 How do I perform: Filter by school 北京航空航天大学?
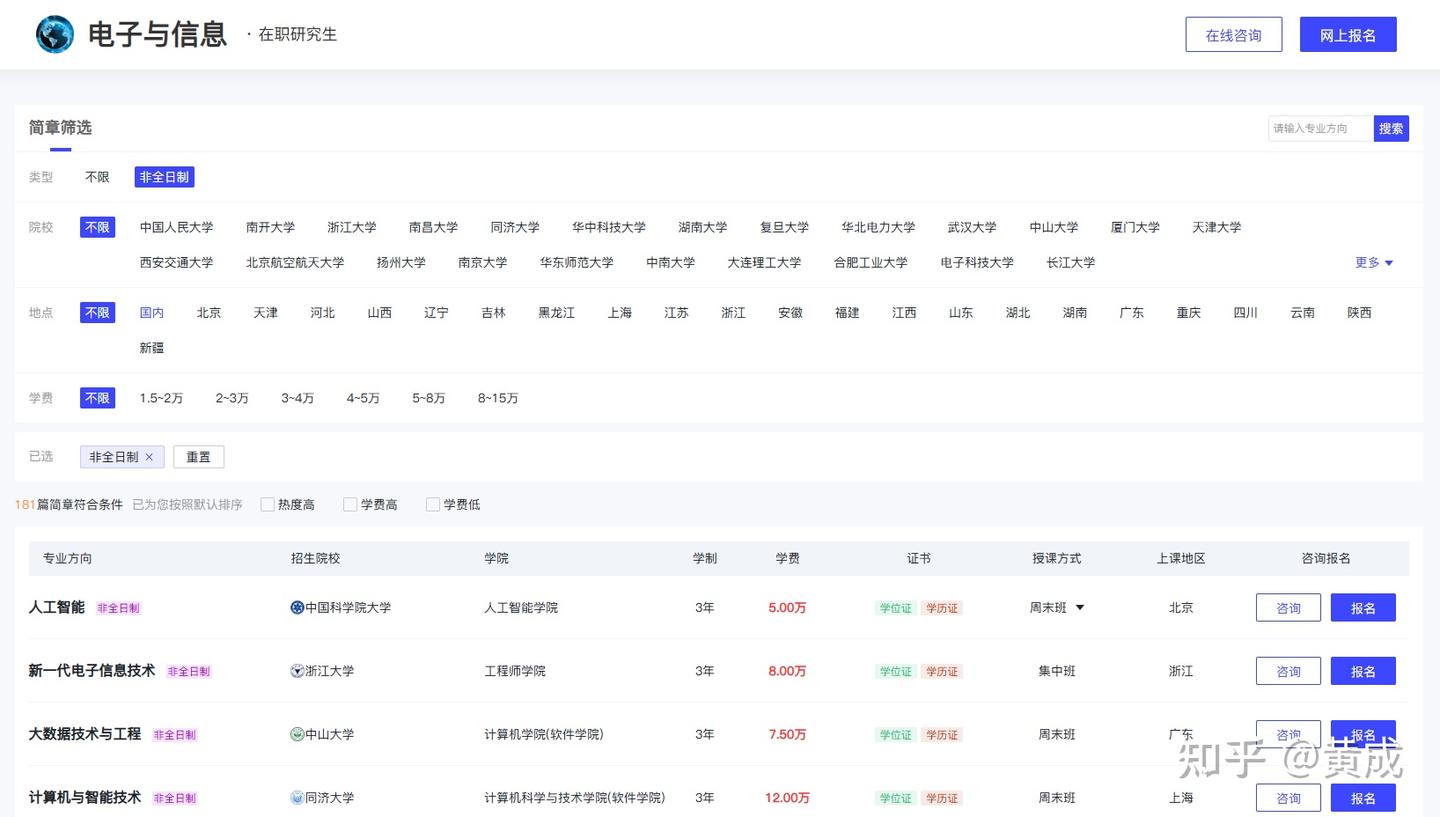(295, 263)
